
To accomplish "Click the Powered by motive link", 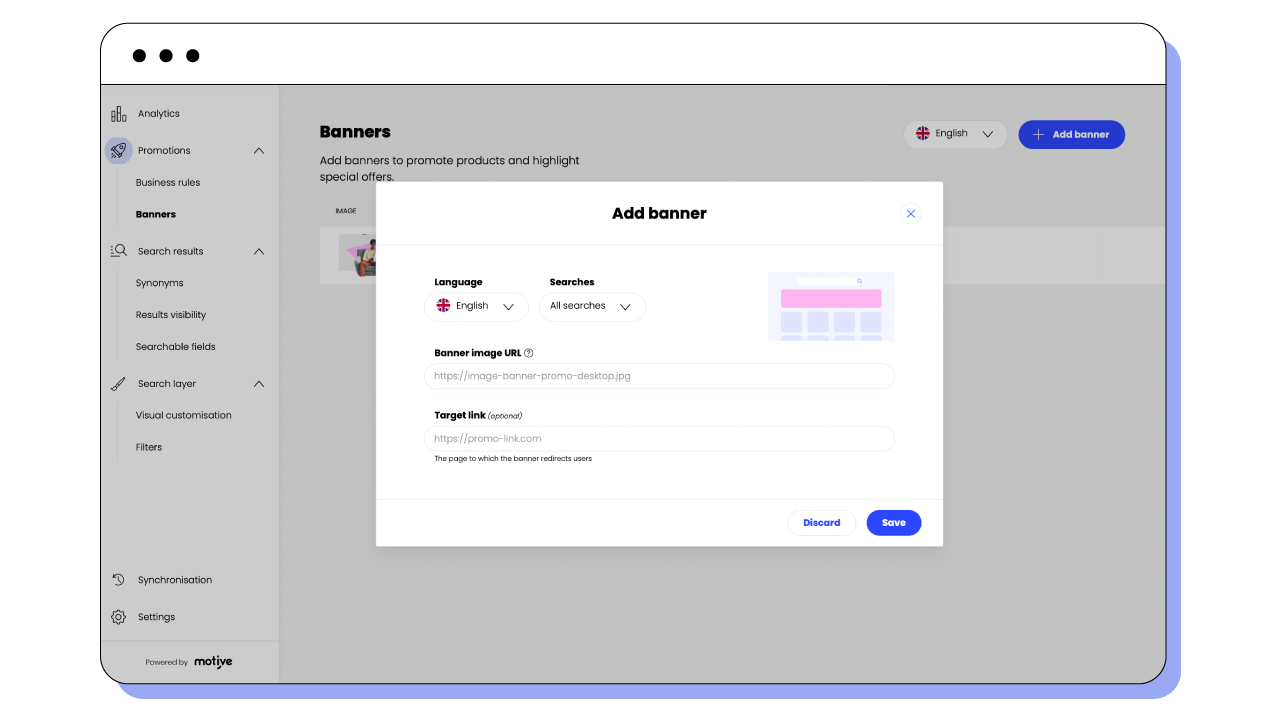I will tap(190, 661).
